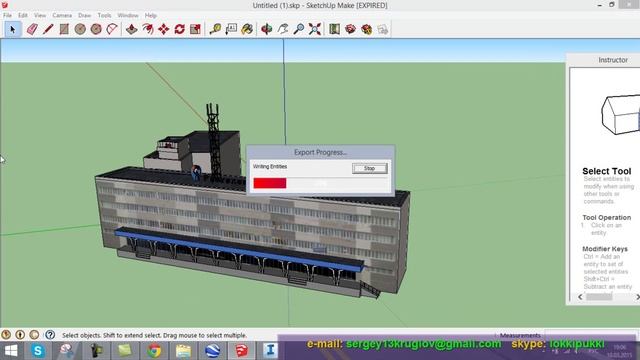Screen dimensions: 640x360
Task: Select the Orbit tool
Action: tap(267, 29)
